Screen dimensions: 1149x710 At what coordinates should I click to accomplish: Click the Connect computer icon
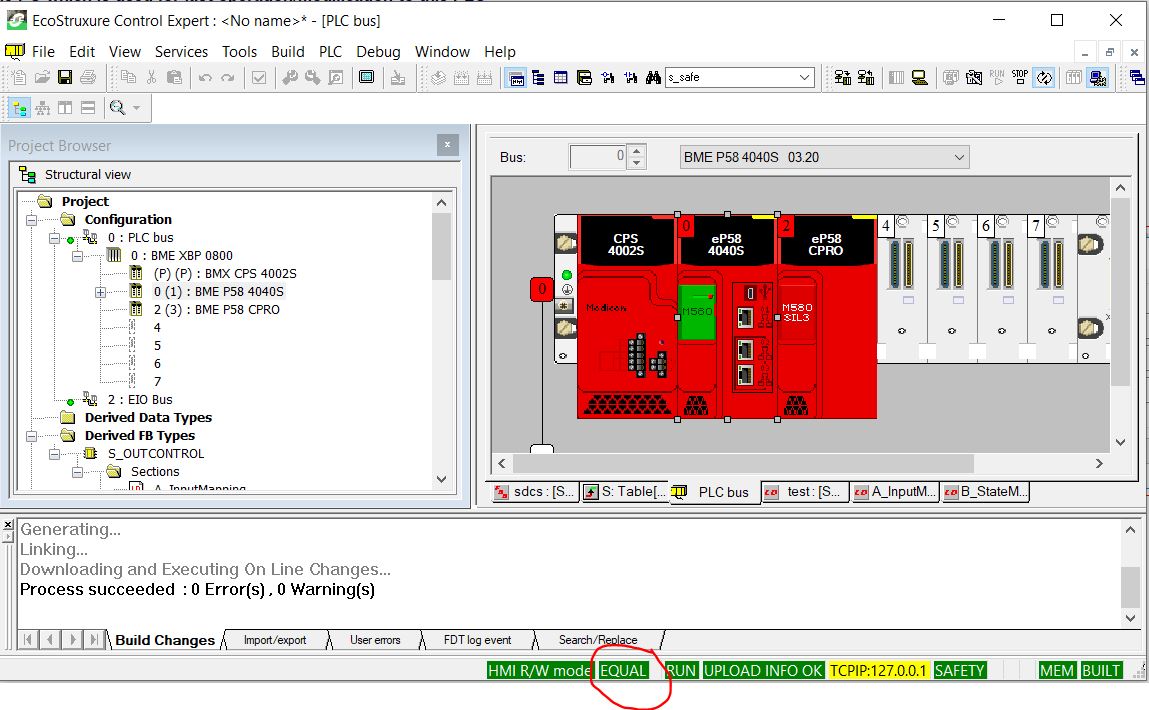(x=919, y=77)
